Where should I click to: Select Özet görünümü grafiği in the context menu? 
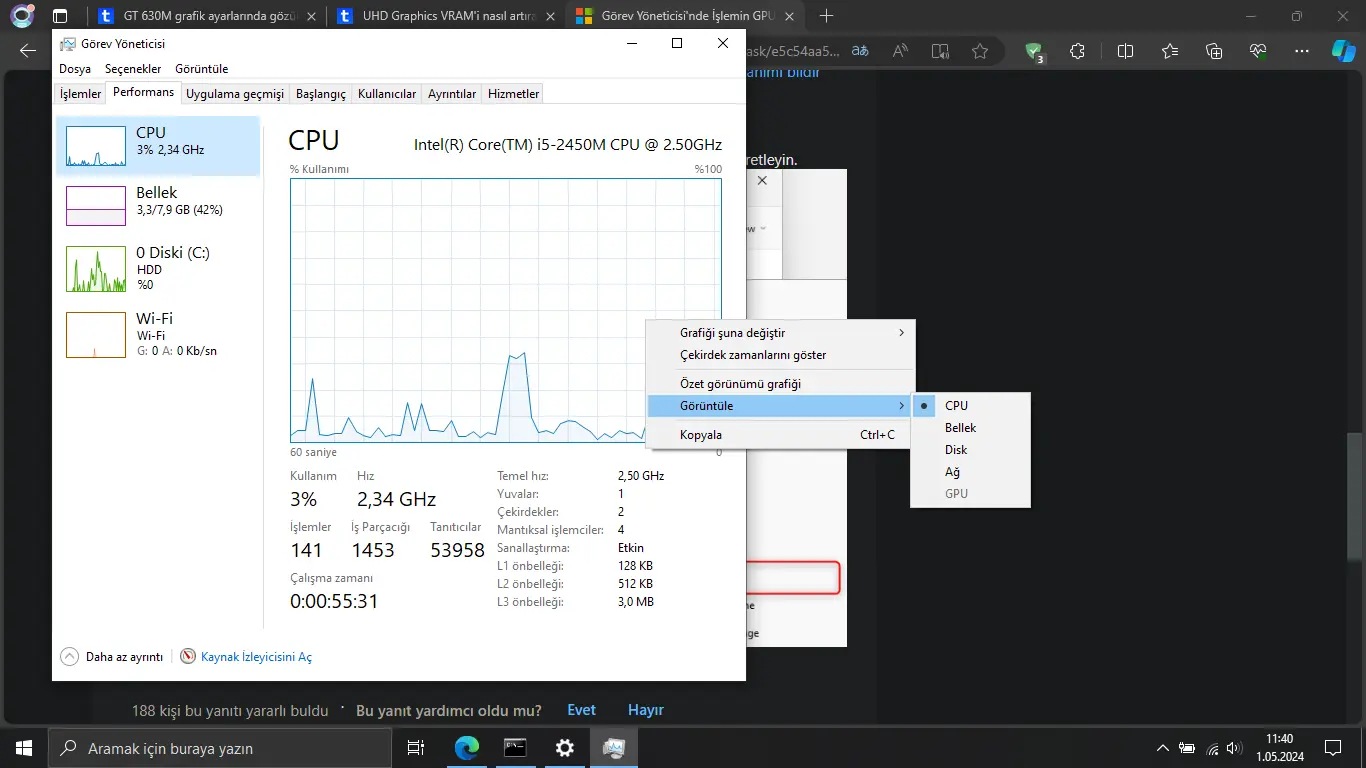coord(780,384)
